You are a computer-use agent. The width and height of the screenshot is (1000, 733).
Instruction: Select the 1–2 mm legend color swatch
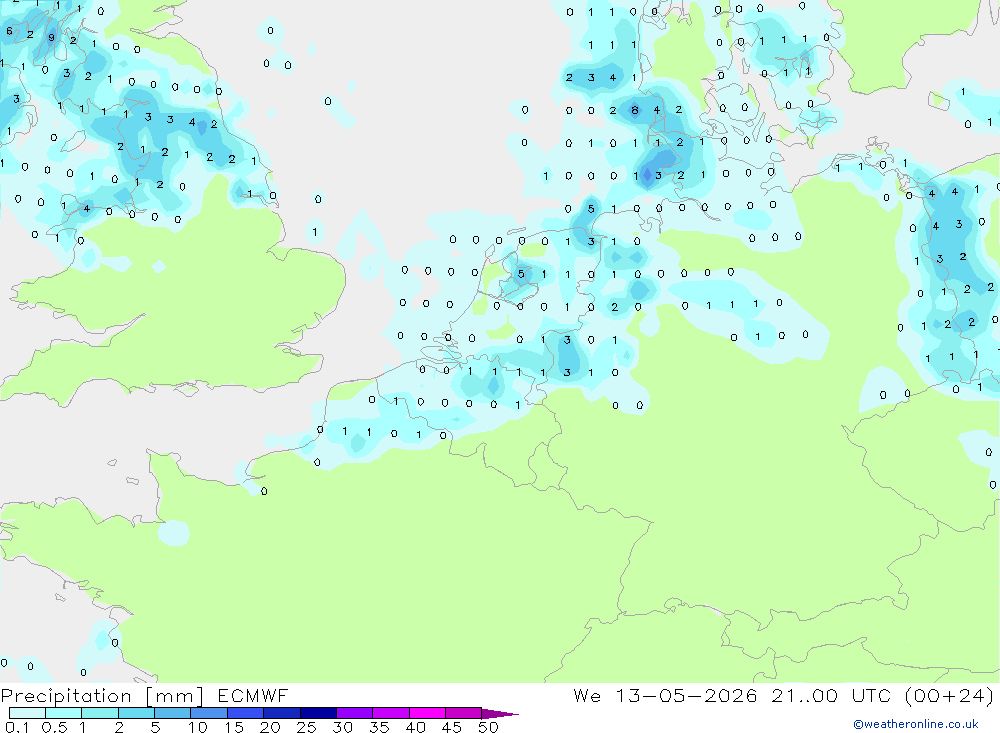point(99,713)
